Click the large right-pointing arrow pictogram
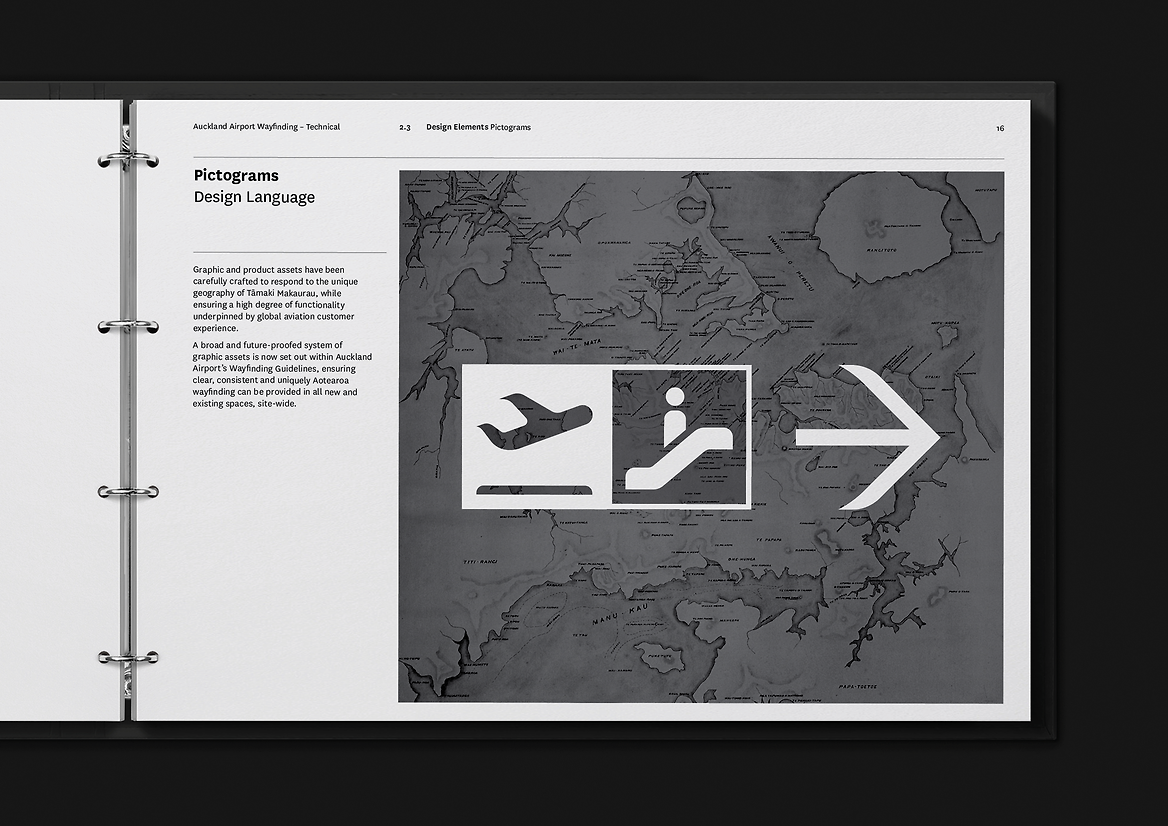 pyautogui.click(x=868, y=438)
